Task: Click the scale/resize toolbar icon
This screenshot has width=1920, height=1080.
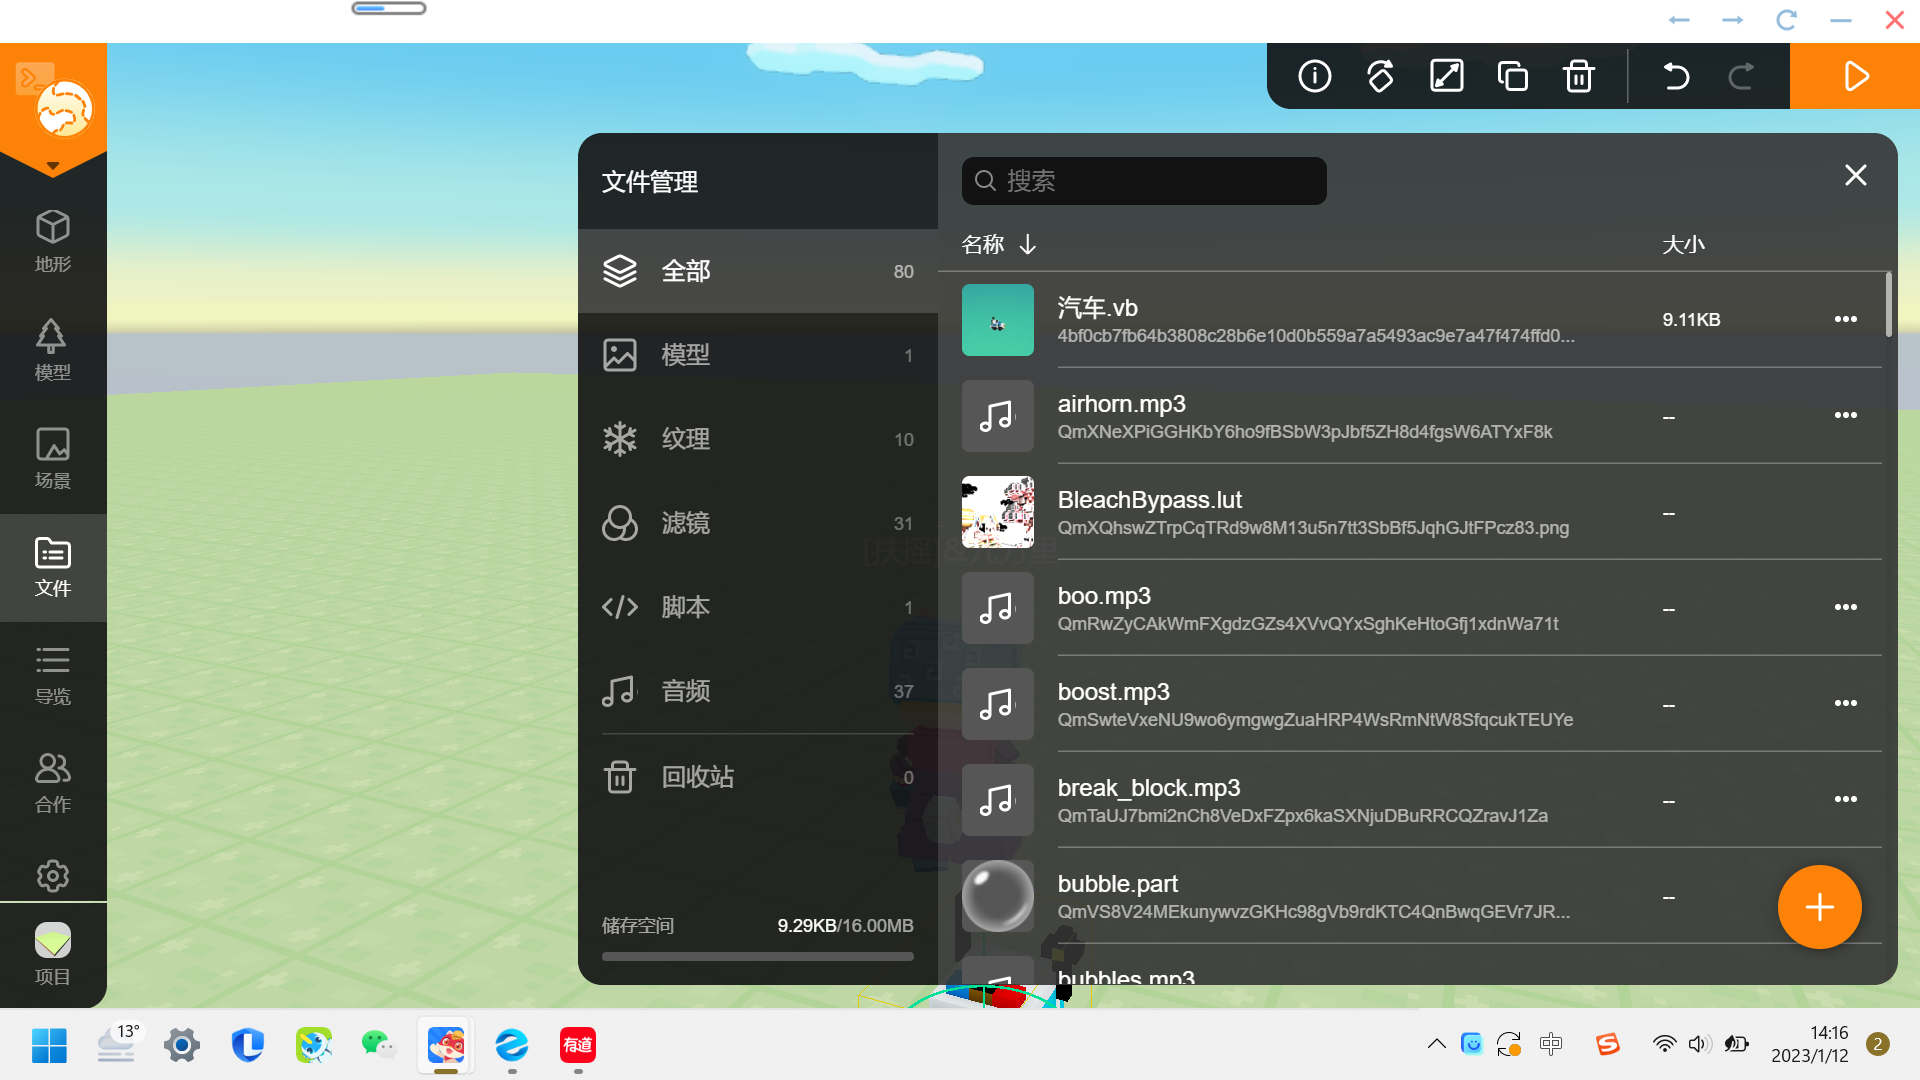Action: (1446, 76)
